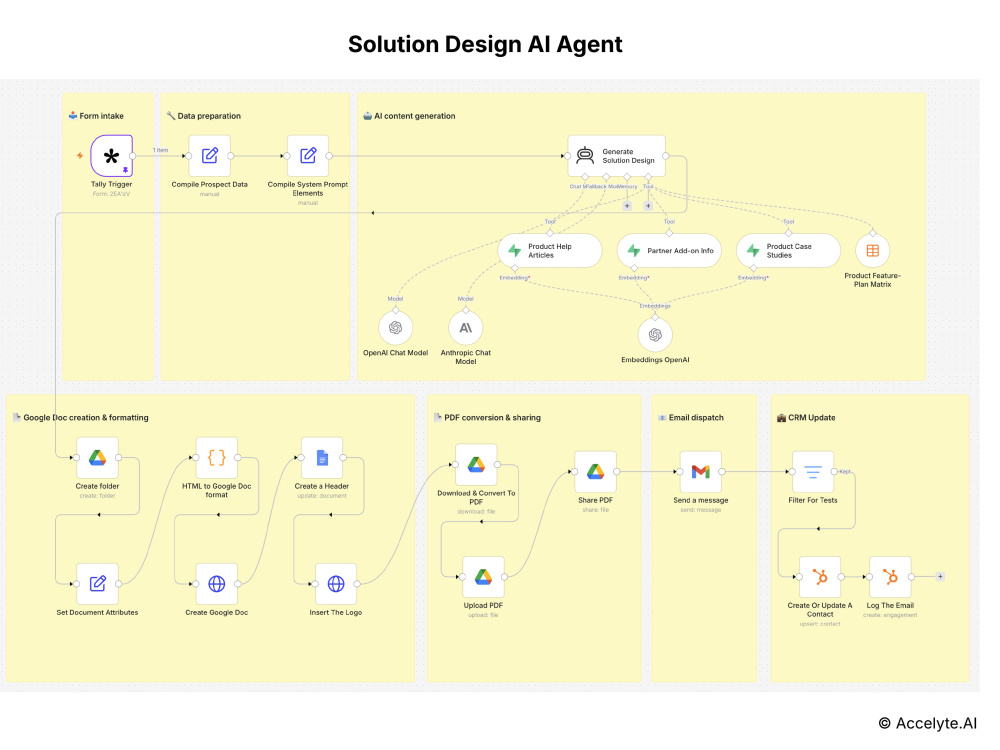
Task: Open the OpenAI Chat Model node
Action: point(395,328)
